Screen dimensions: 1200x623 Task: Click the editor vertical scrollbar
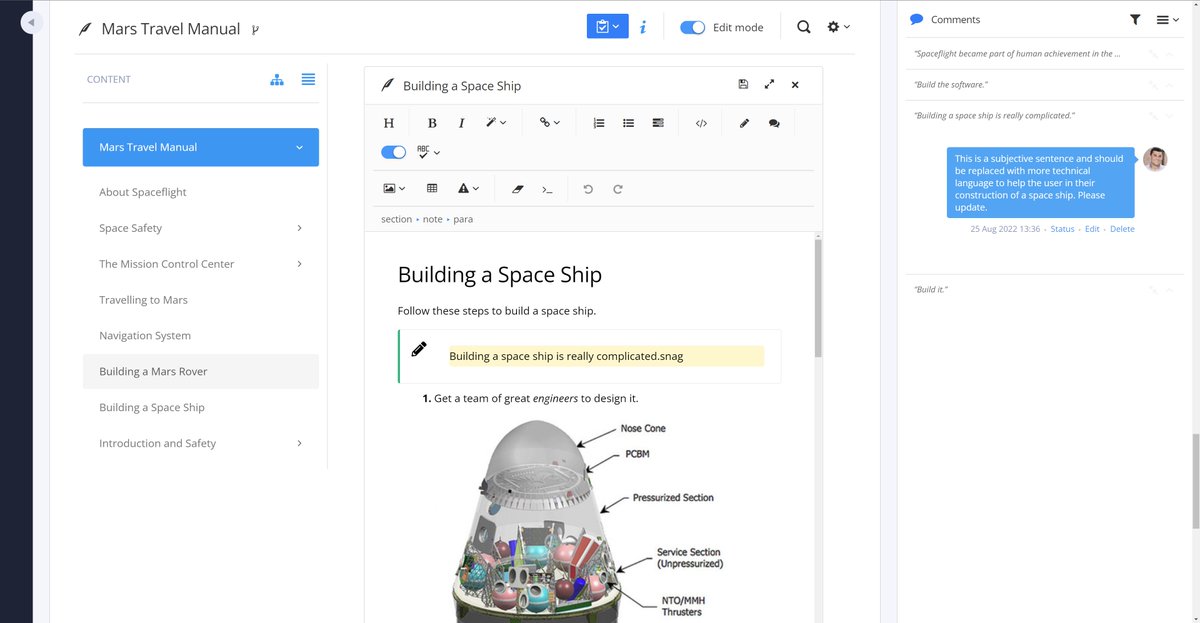pyautogui.click(x=818, y=298)
